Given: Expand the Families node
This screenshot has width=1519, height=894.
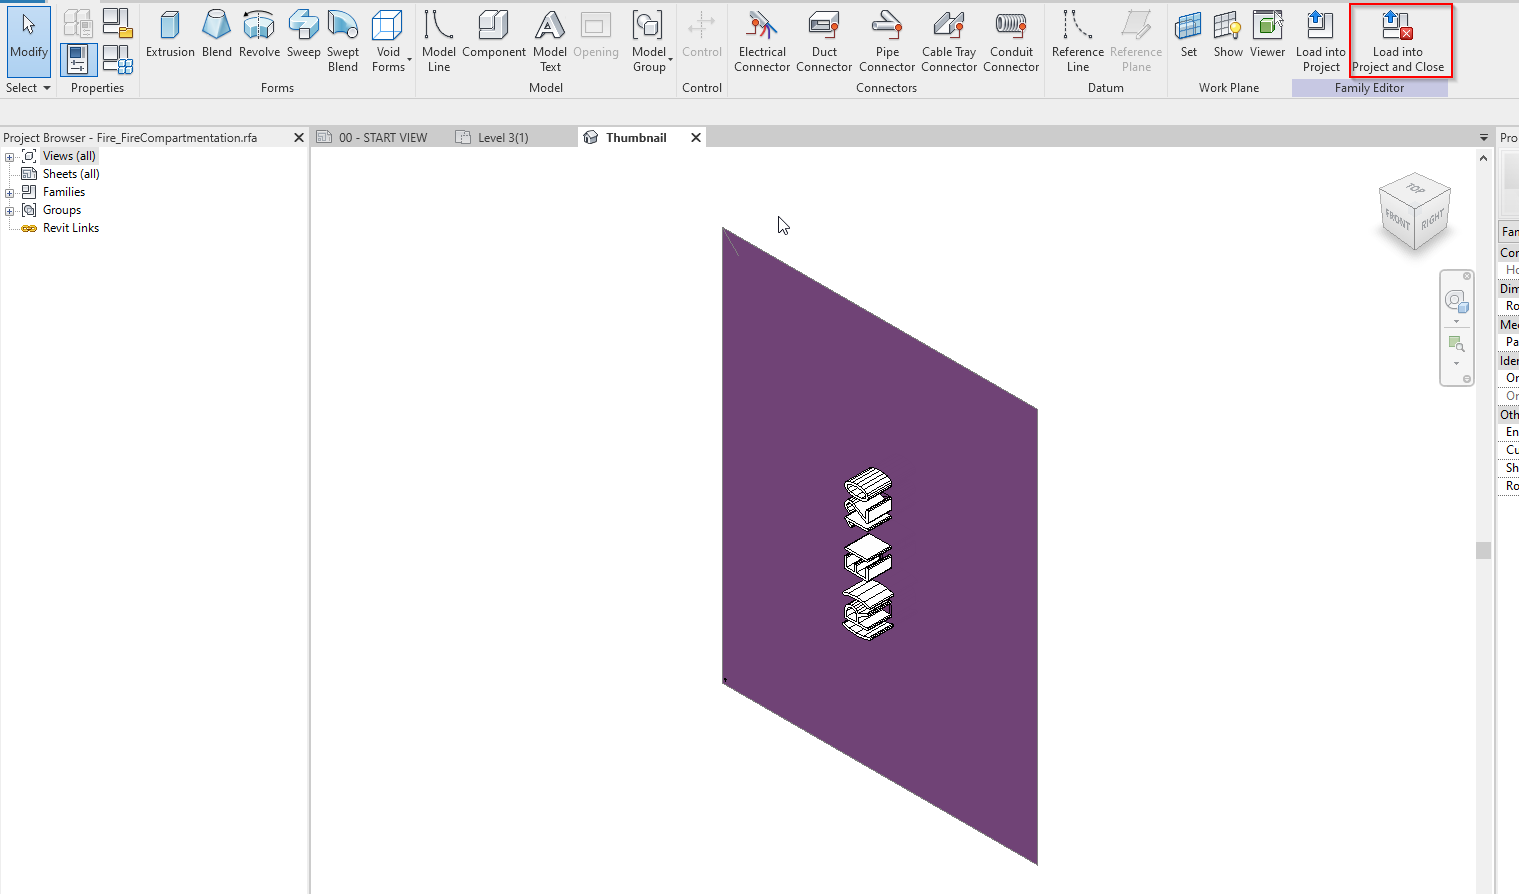Looking at the screenshot, I should pyautogui.click(x=10, y=193).
